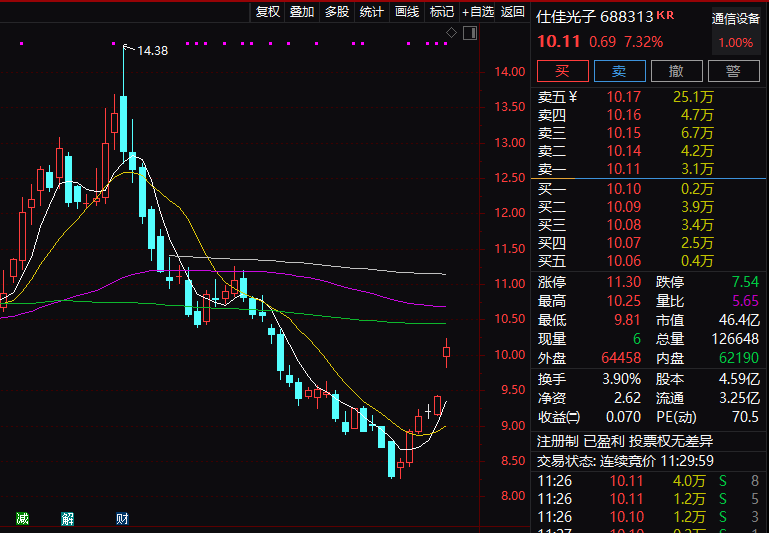Open the 统计 statistics tool
This screenshot has height=533, width=769.
click(x=372, y=12)
